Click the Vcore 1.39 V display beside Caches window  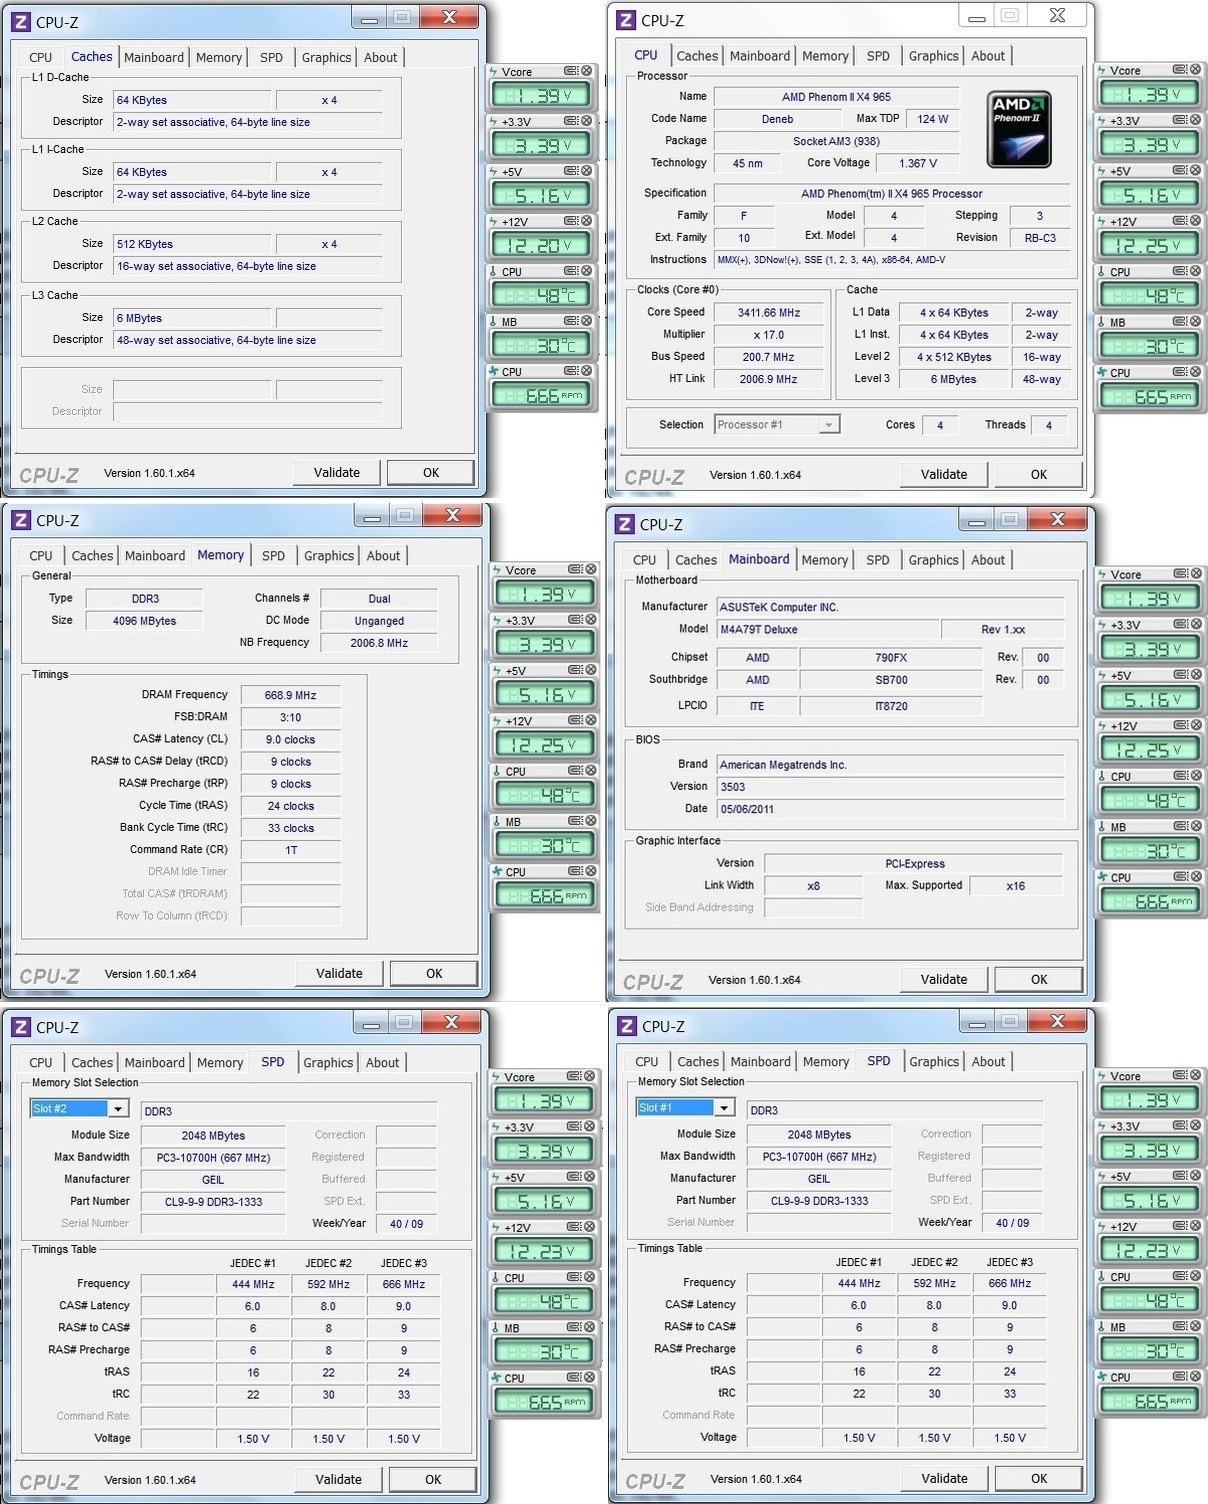pos(541,95)
